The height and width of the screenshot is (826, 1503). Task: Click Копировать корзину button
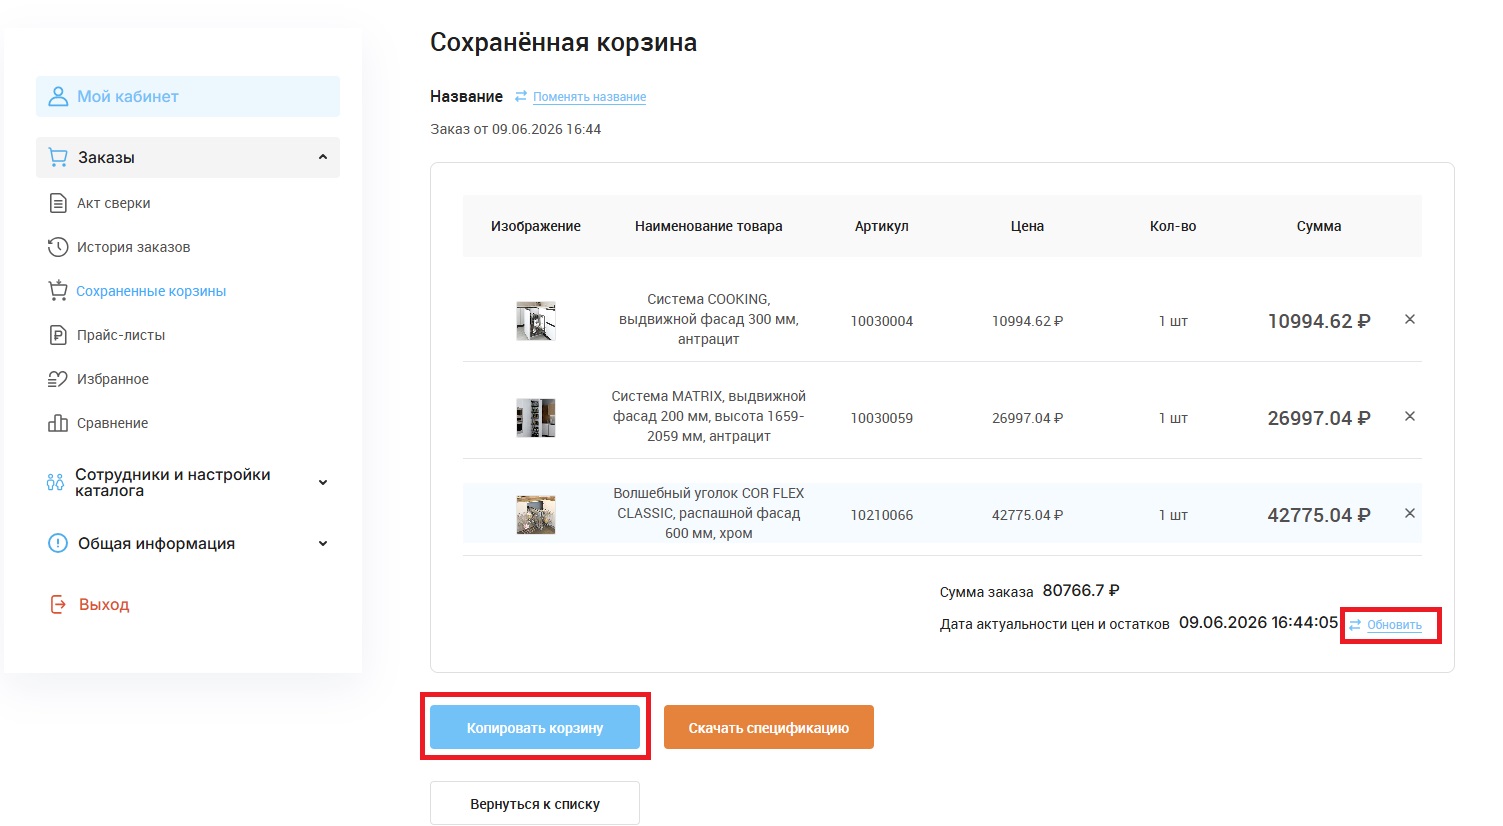point(535,727)
